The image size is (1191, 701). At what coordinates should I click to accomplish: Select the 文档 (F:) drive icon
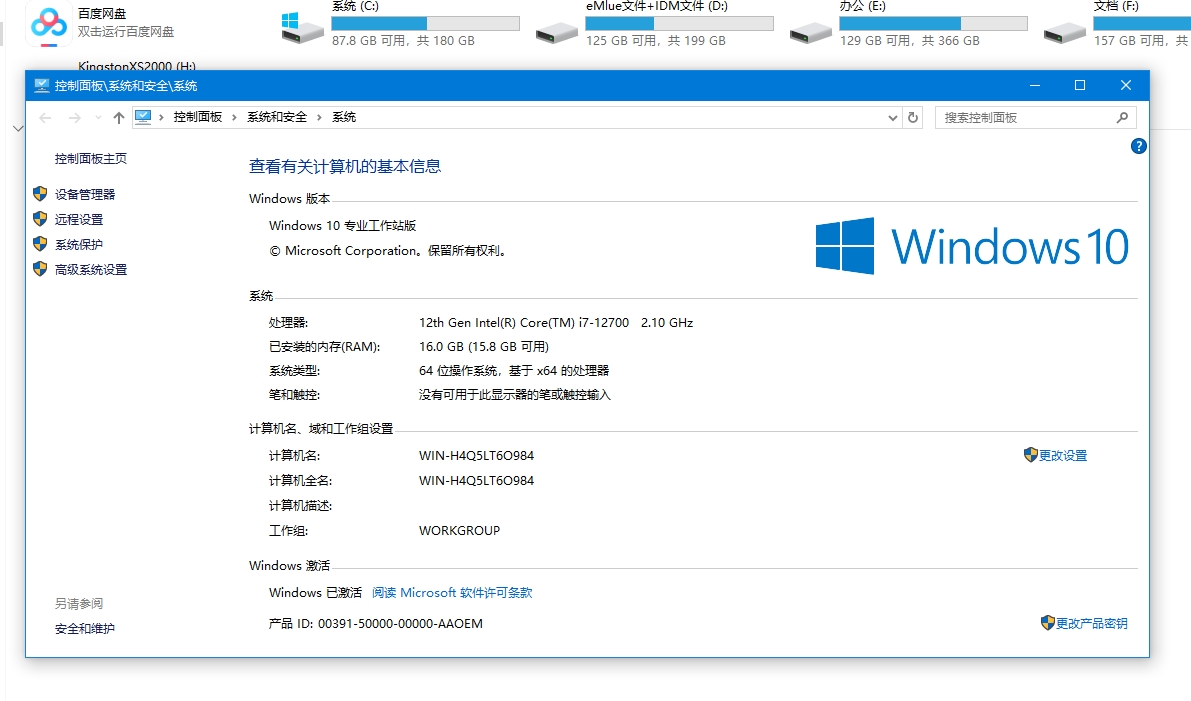click(1065, 32)
